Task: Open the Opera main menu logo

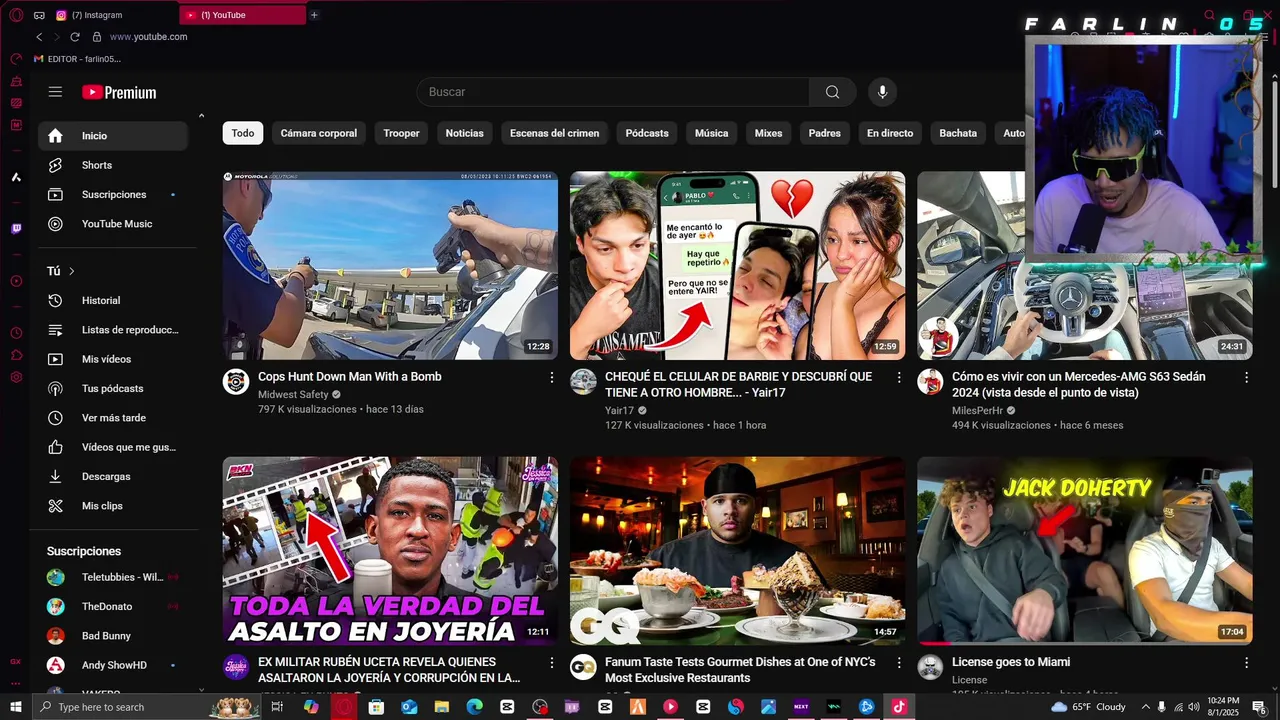Action: tap(16, 15)
